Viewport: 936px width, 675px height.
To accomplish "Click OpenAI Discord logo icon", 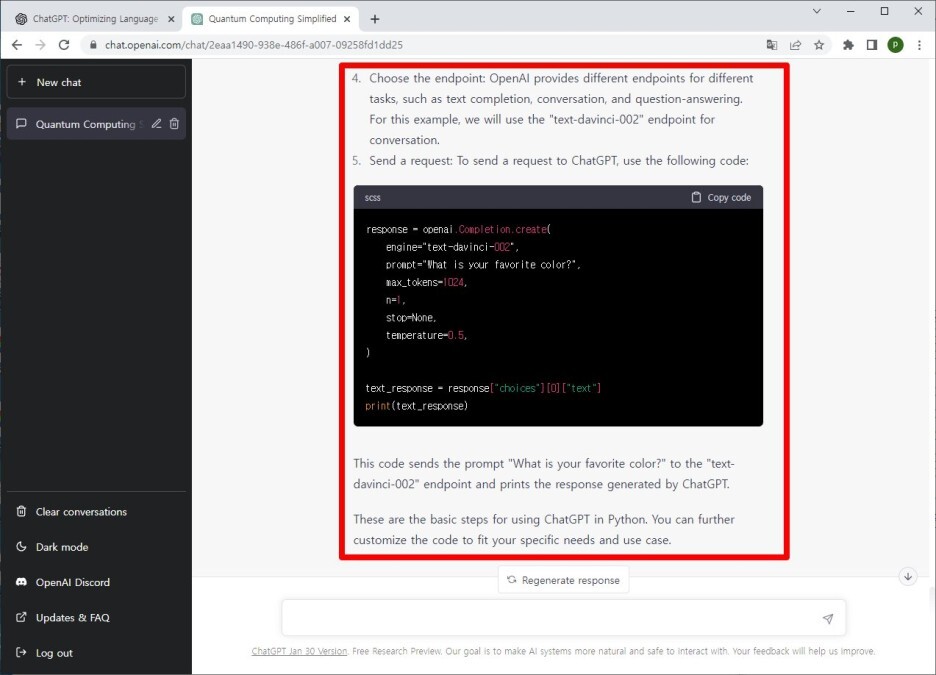I will (x=21, y=581).
